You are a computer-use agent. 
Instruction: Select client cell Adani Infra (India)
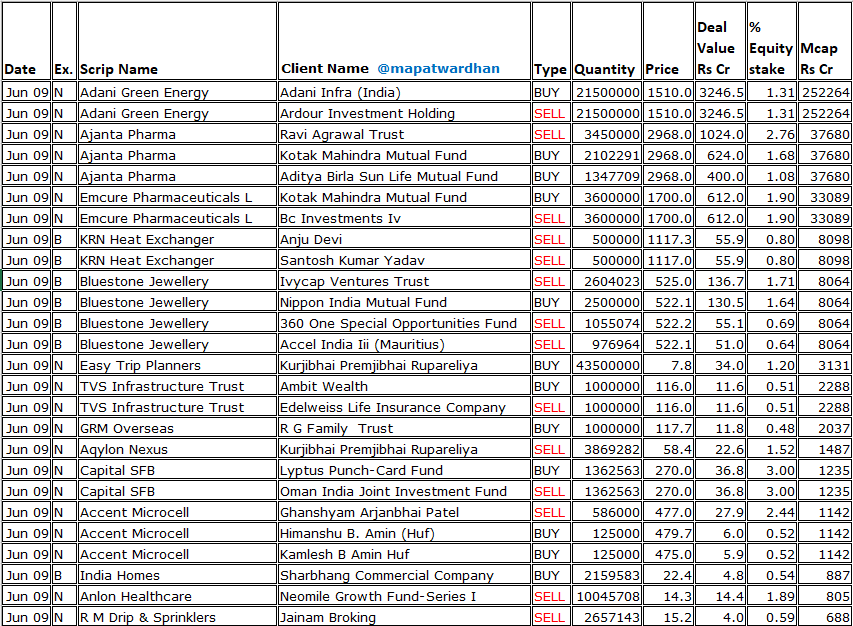tap(404, 92)
